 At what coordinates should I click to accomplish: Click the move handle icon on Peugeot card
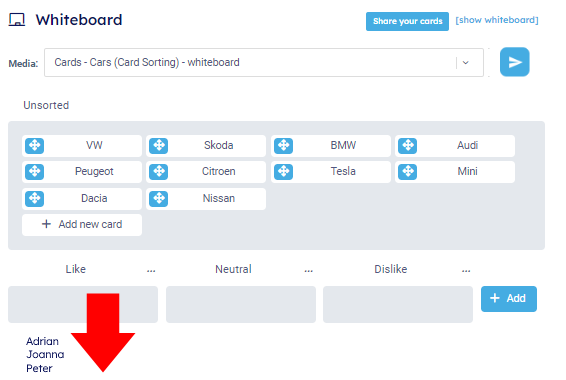[x=35, y=172]
